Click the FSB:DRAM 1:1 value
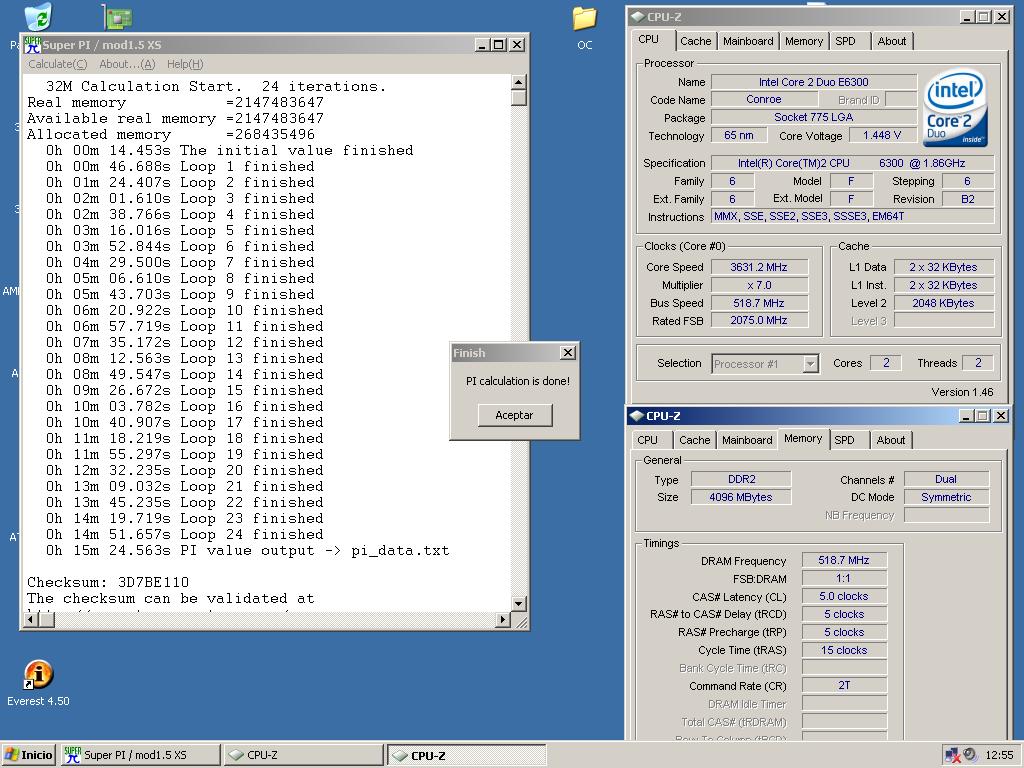This screenshot has width=1024, height=768. click(844, 579)
